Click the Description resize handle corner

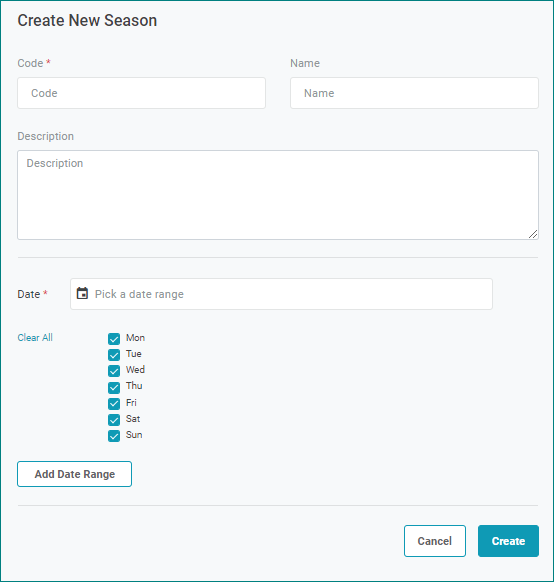point(533,234)
